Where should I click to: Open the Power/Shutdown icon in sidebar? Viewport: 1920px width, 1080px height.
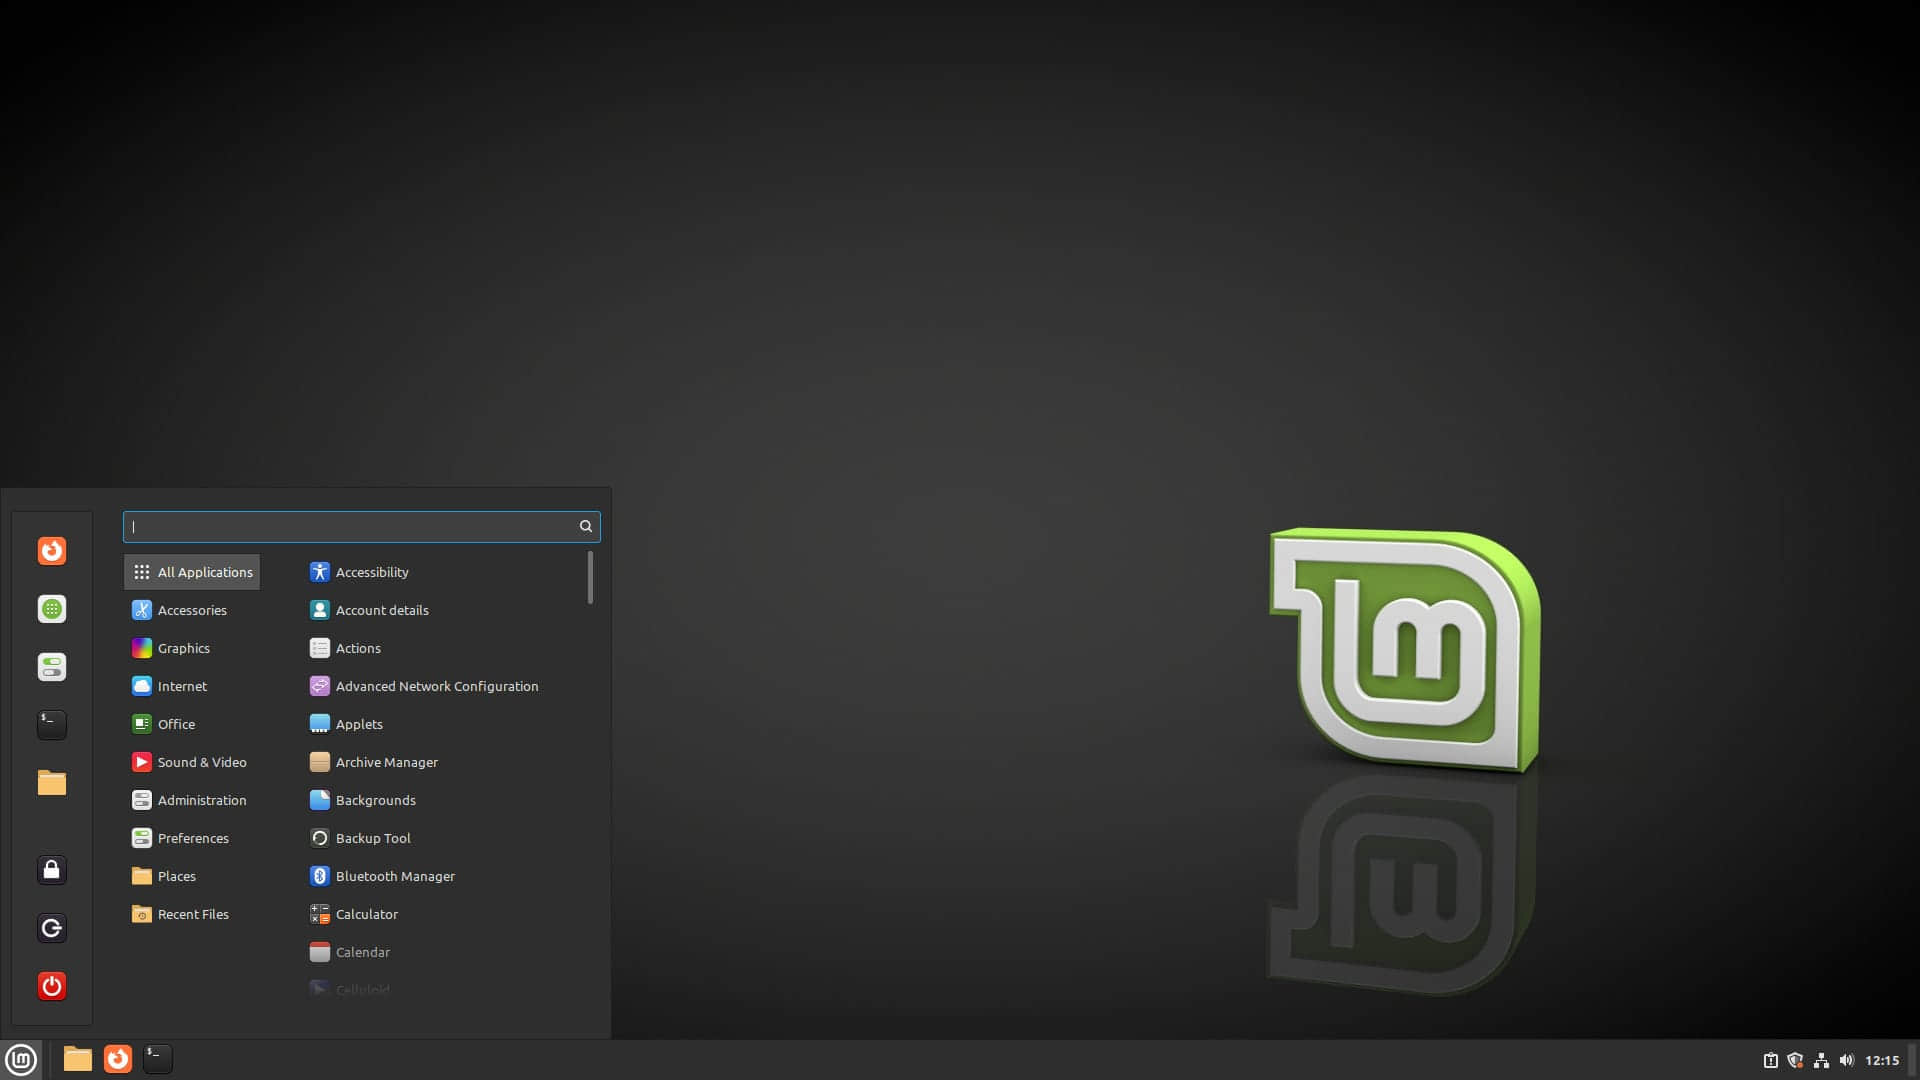click(53, 985)
